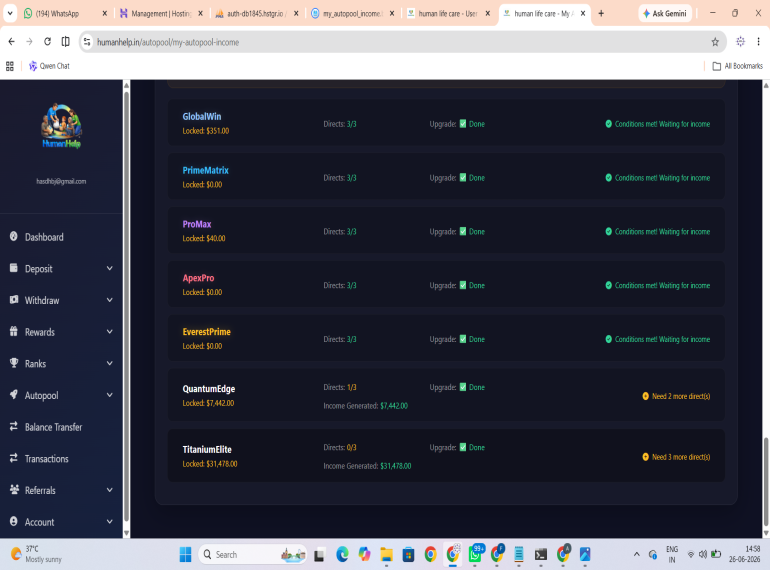Select the Transactions icon in sidebar
770x570 pixels.
pyautogui.click(x=14, y=458)
